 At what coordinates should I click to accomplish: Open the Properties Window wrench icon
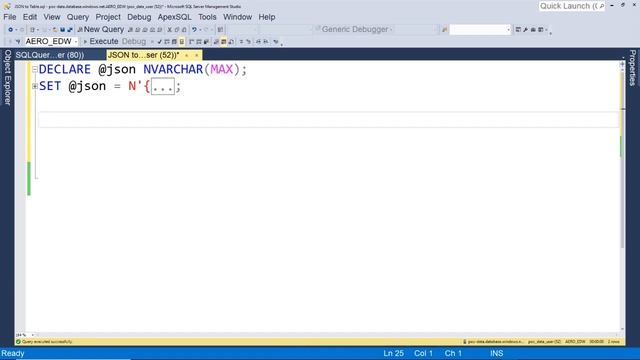pos(525,29)
